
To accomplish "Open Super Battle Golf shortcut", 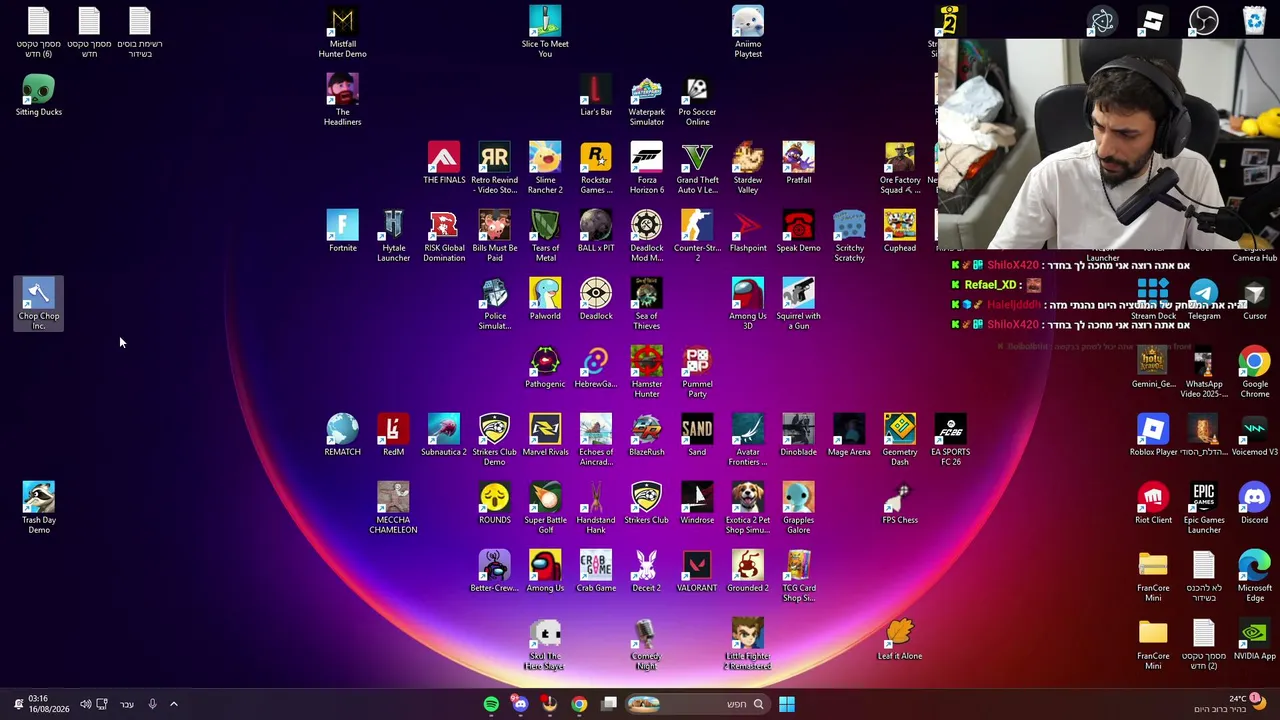I will point(545,508).
